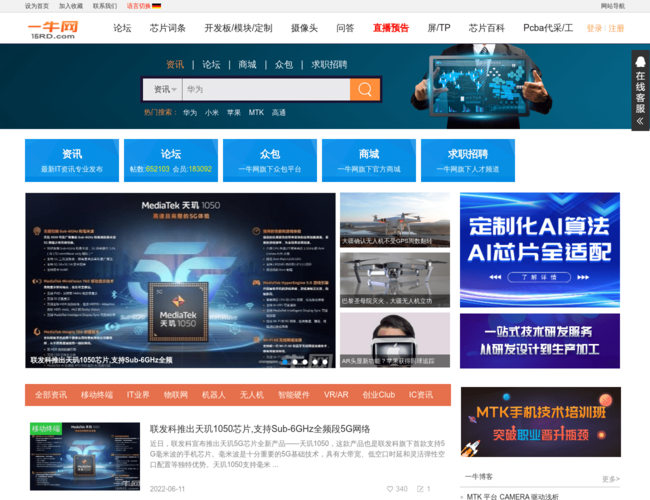Click the heart like icon showing 340

[390, 489]
